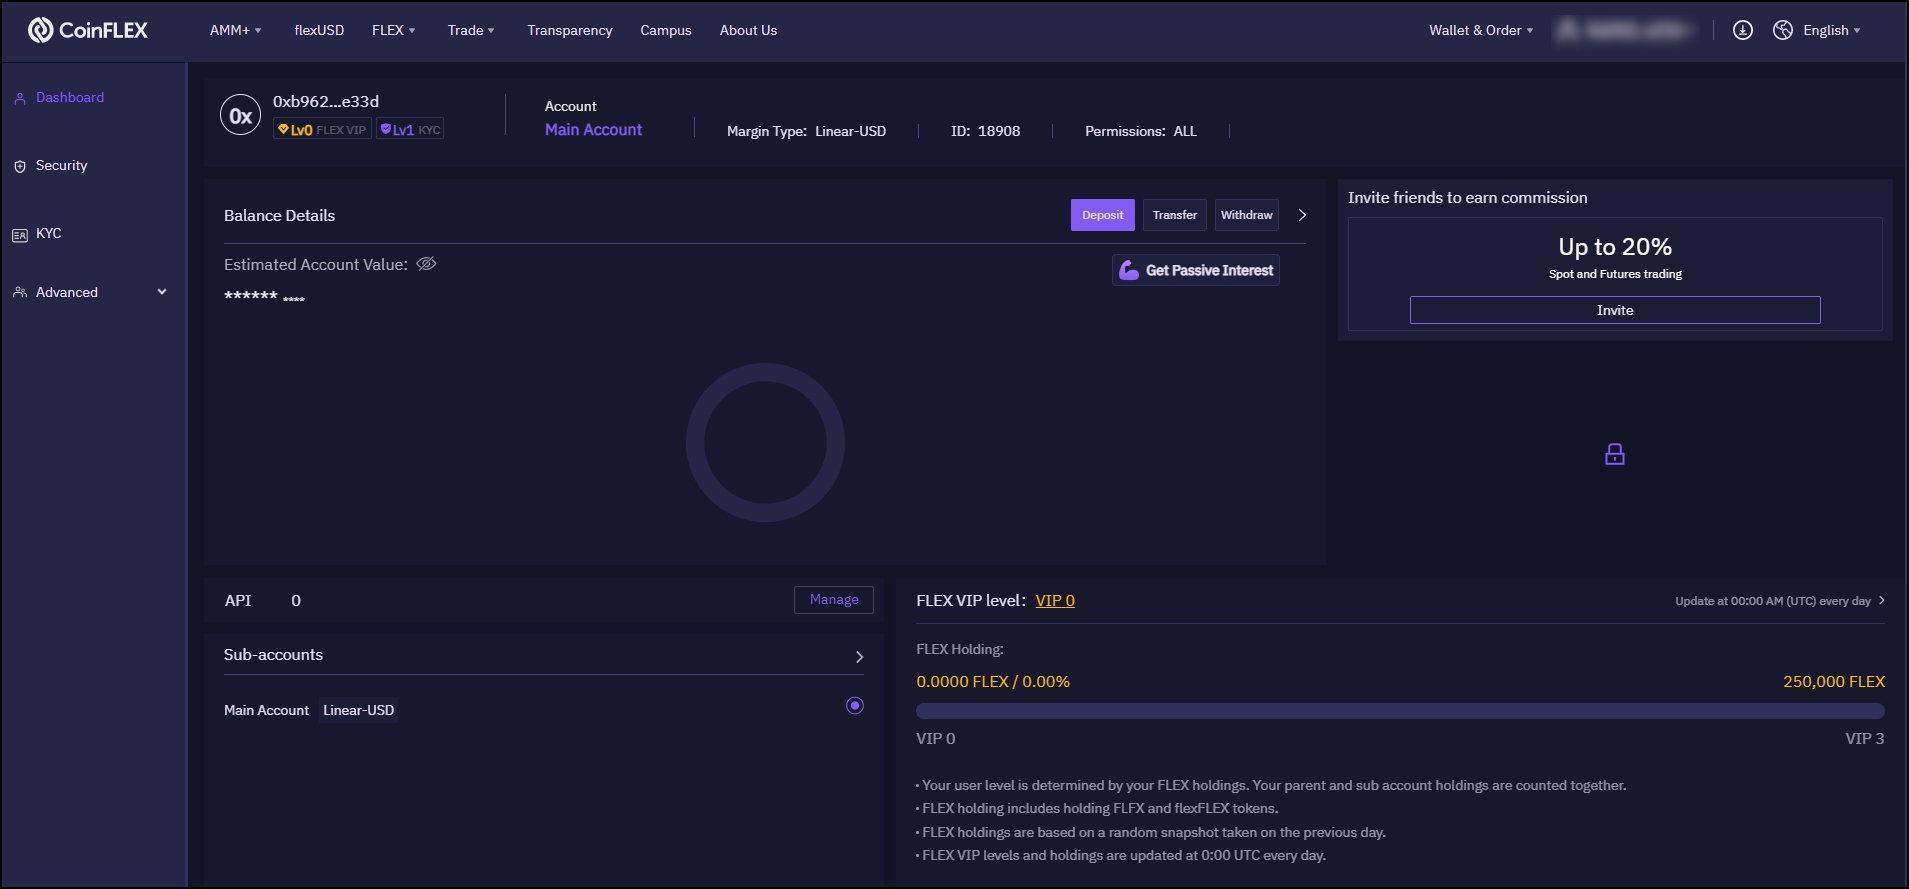Click the 0x wallet avatar
This screenshot has width=1909, height=889.
241,116
